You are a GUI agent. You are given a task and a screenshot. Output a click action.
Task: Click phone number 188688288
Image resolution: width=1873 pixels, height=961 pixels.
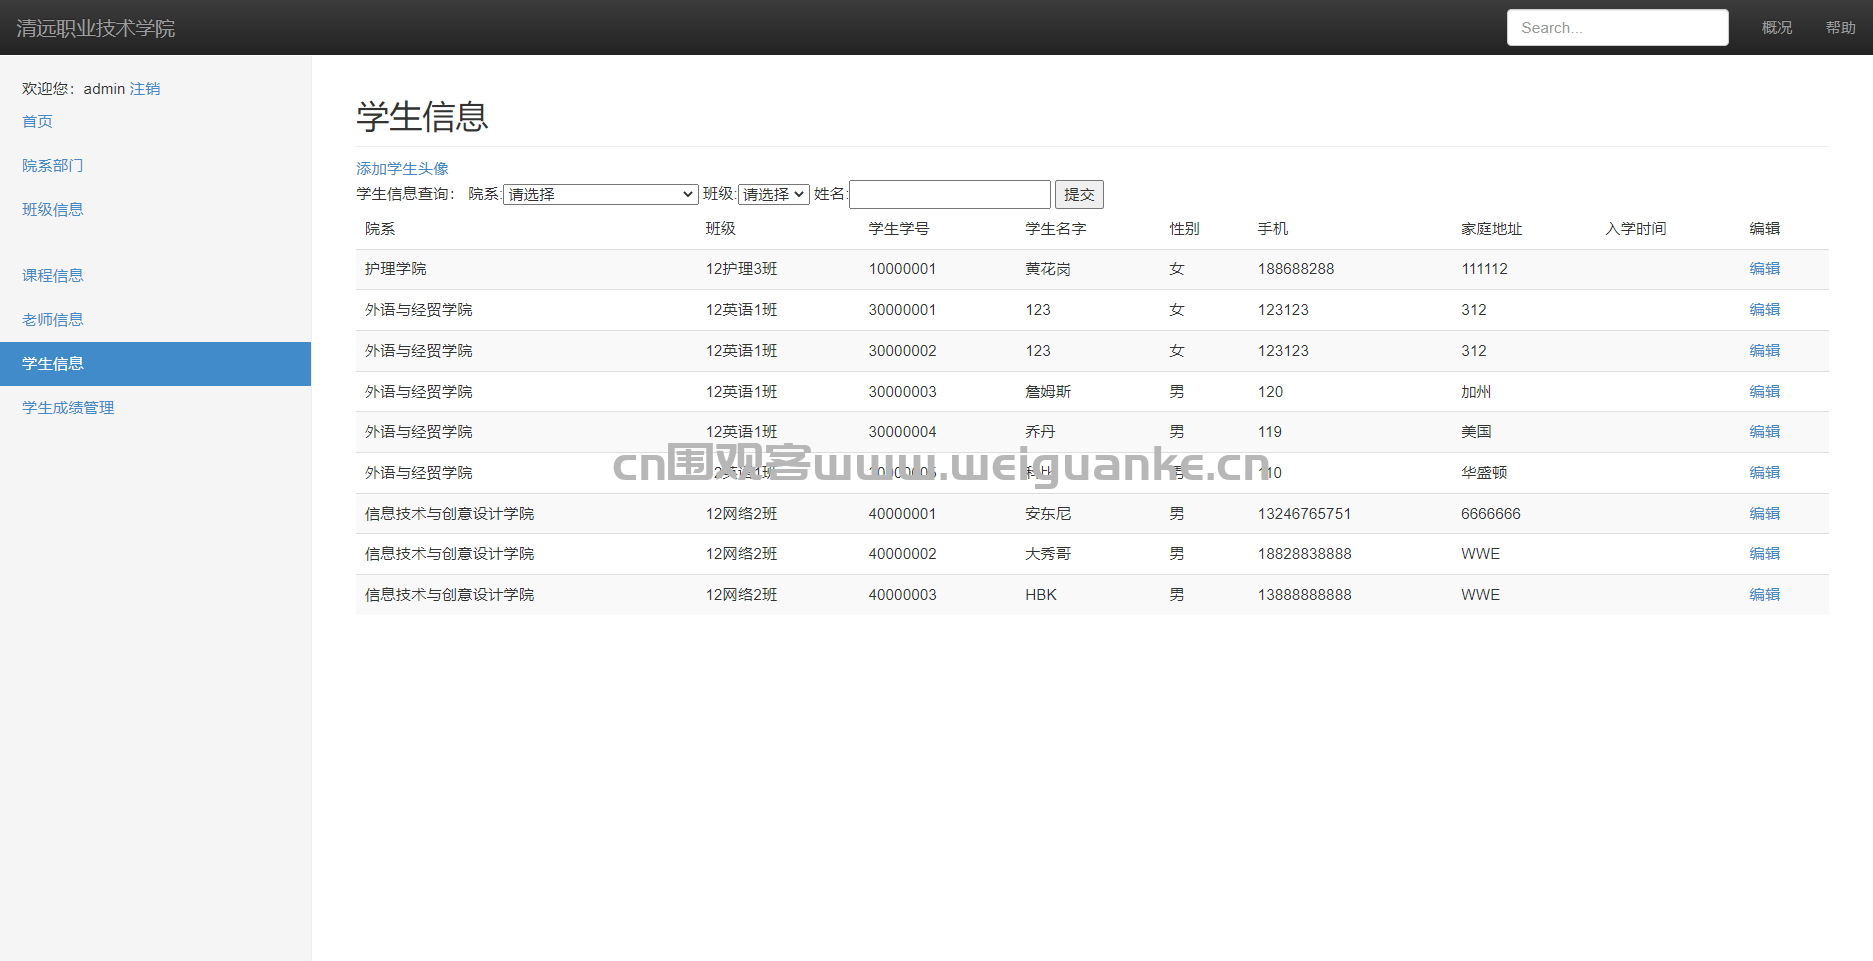click(x=1296, y=268)
